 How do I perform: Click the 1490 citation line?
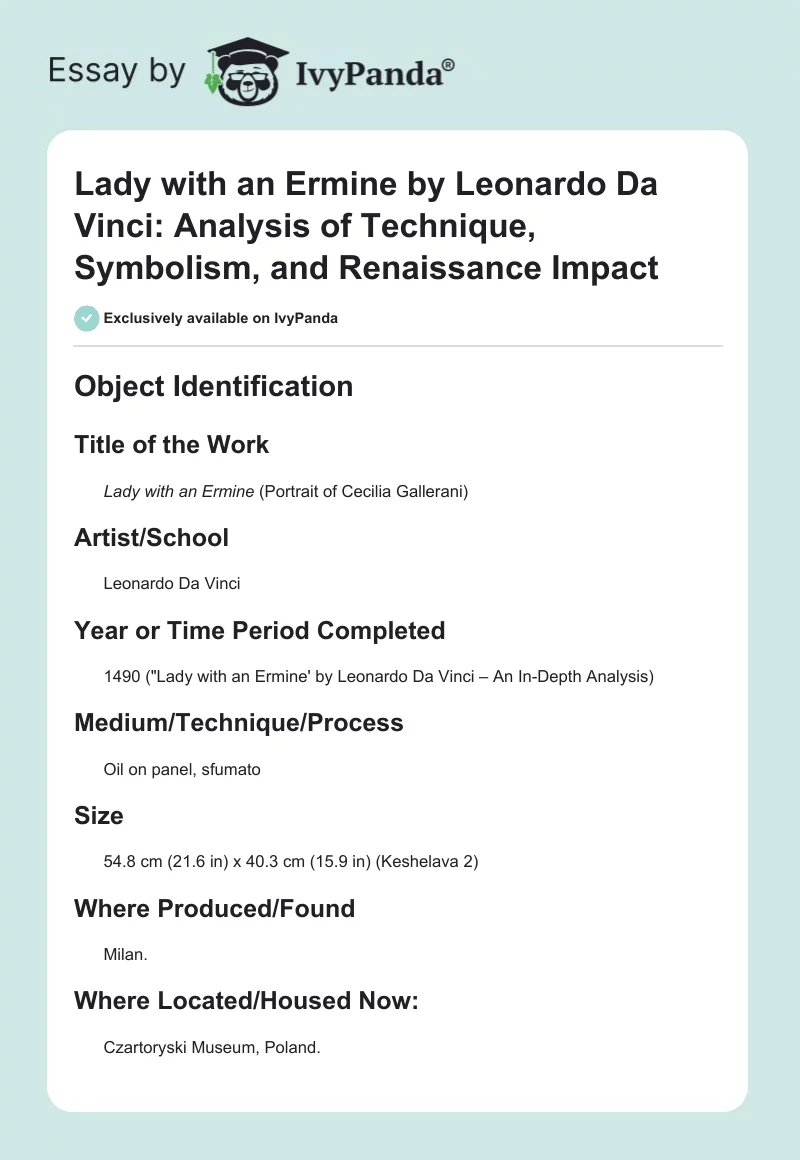pyautogui.click(x=378, y=677)
